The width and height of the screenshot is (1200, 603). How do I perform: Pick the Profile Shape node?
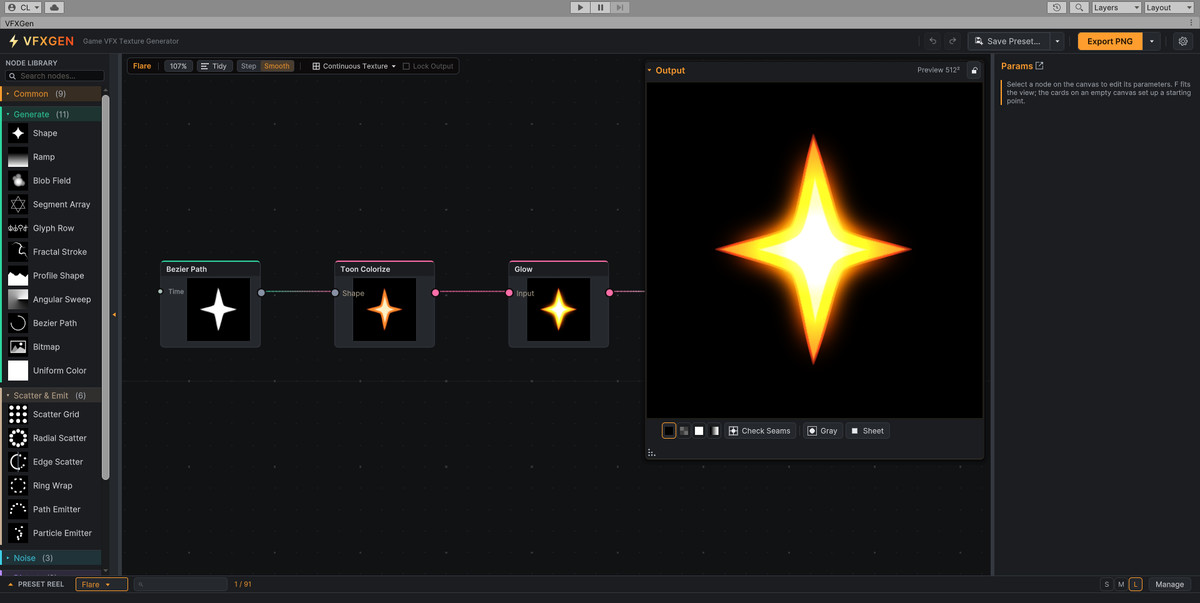(54, 276)
